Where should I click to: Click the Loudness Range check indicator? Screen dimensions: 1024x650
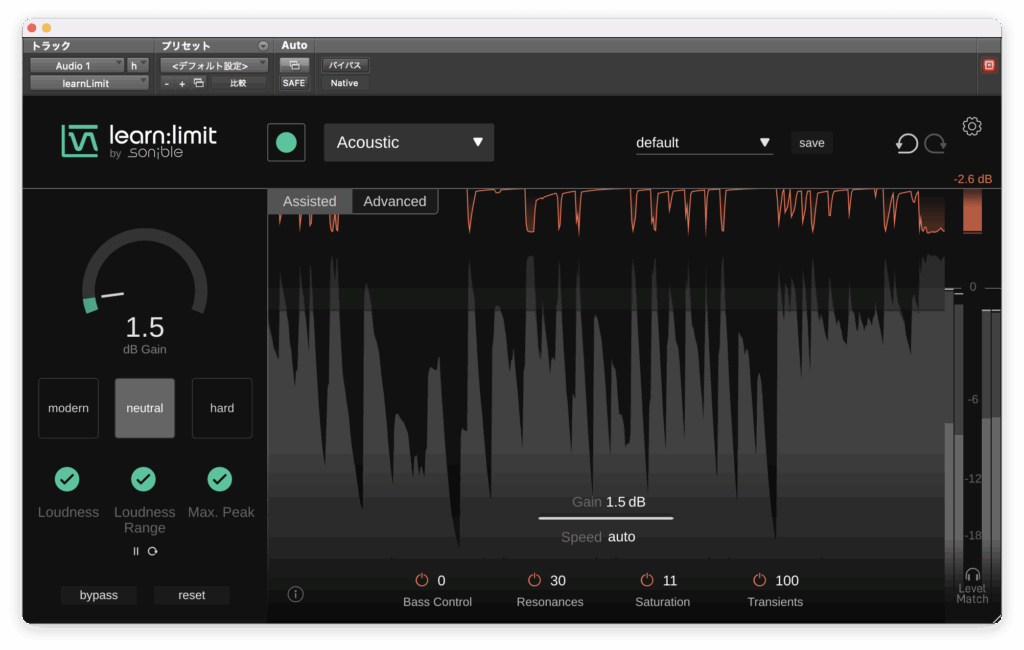click(x=144, y=479)
